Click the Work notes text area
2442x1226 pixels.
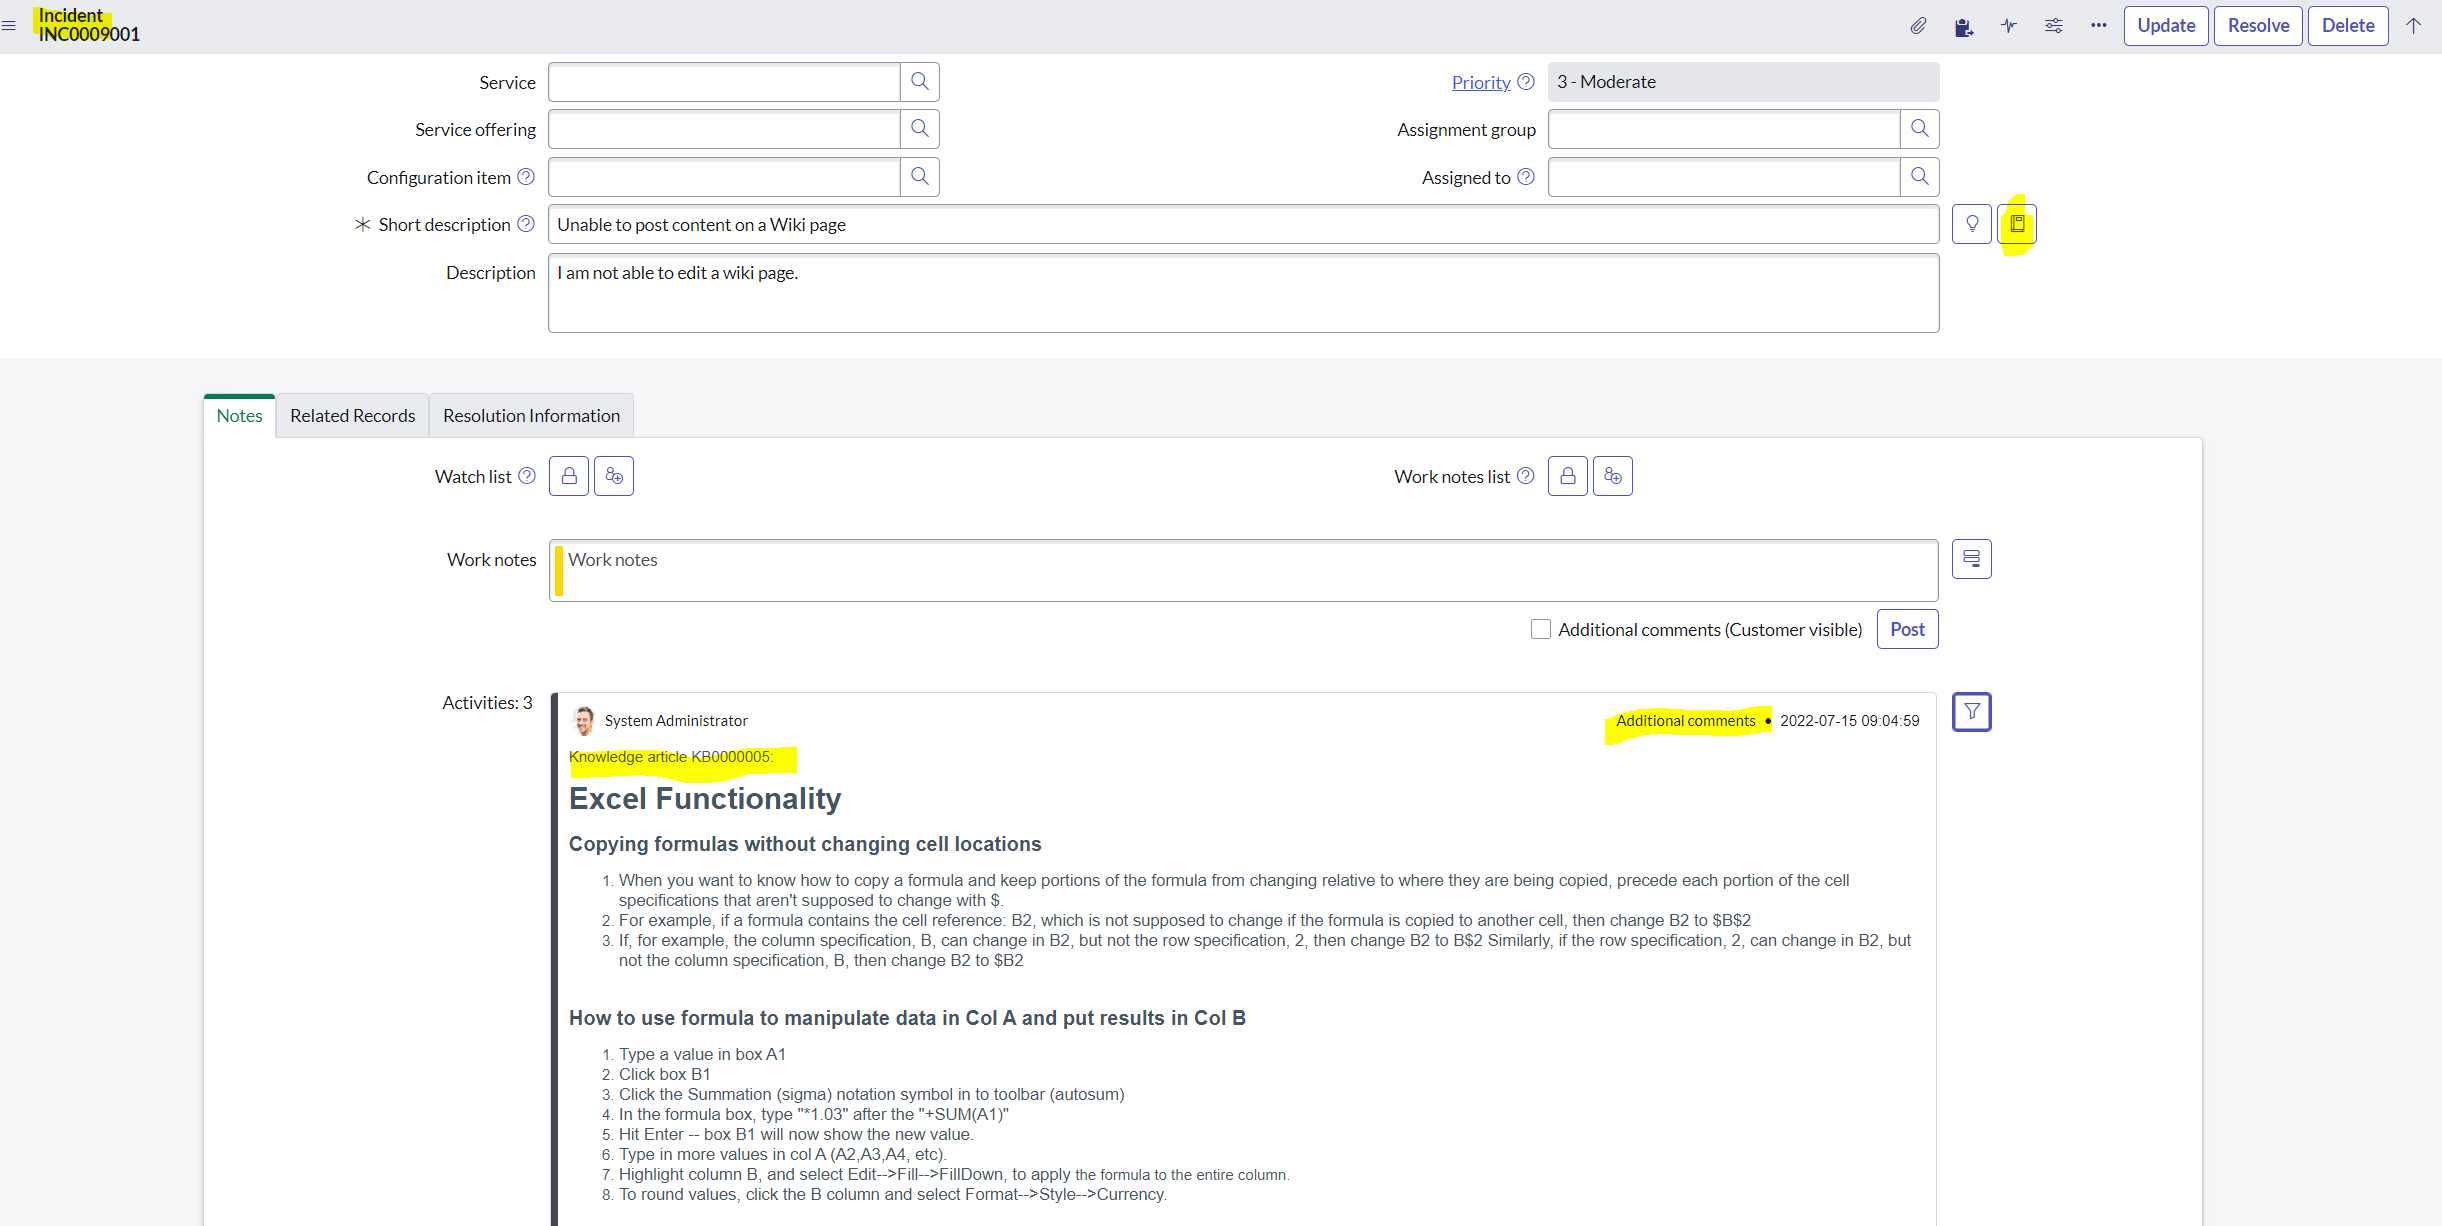pyautogui.click(x=1243, y=570)
